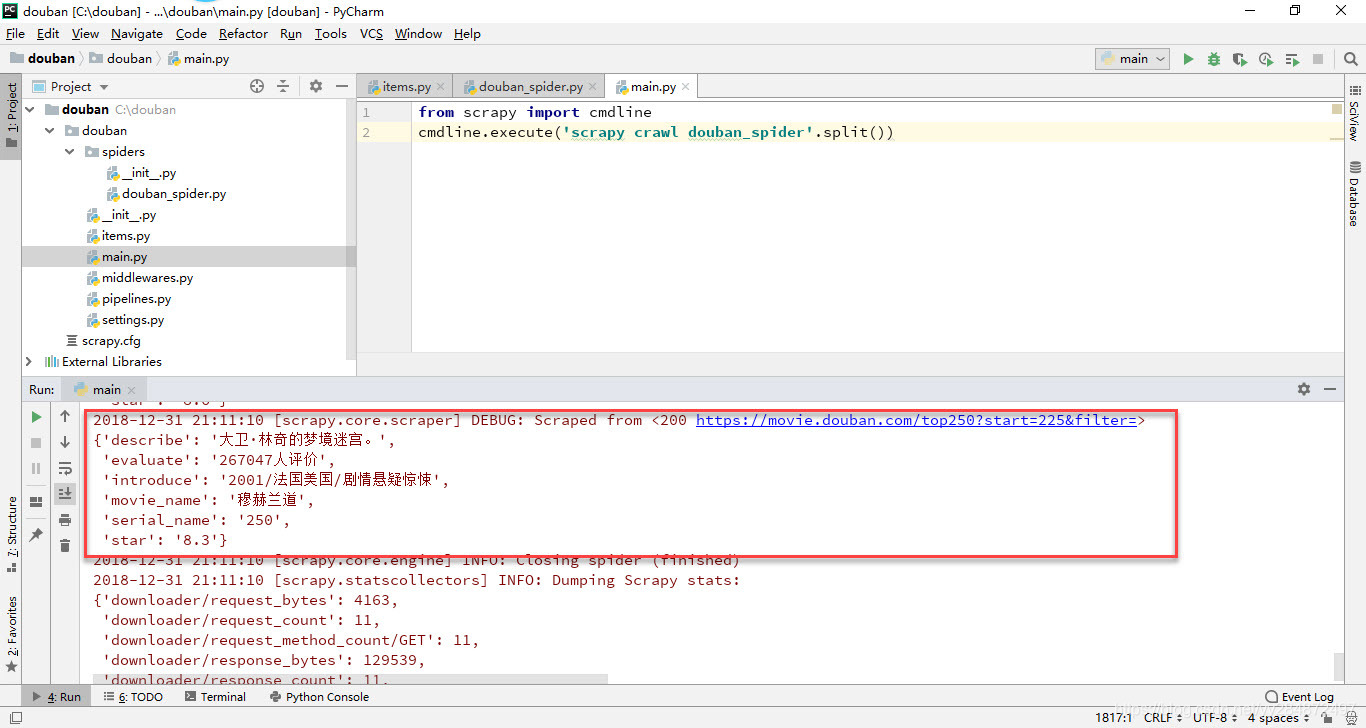Viewport: 1366px width, 728px height.
Task: Click the locate/scroll from source target icon
Action: [257, 87]
